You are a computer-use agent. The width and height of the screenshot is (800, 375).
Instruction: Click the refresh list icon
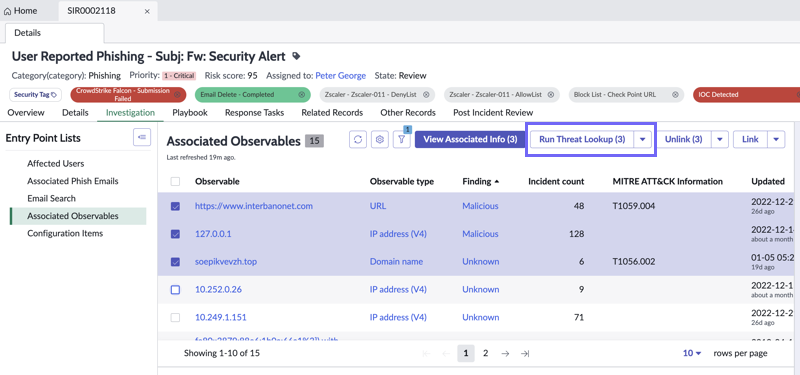358,139
